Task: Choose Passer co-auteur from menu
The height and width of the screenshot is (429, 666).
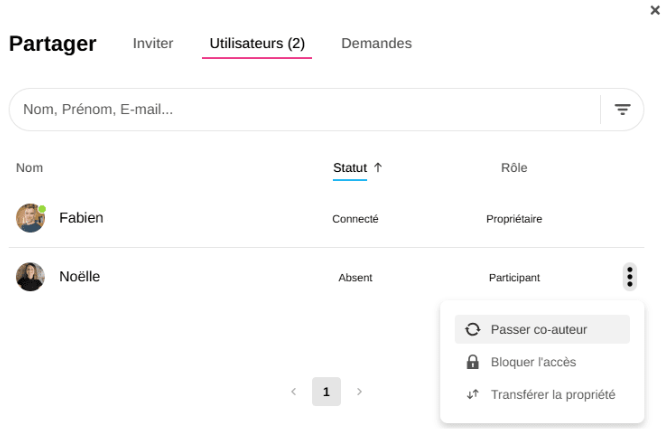Action: 539,329
